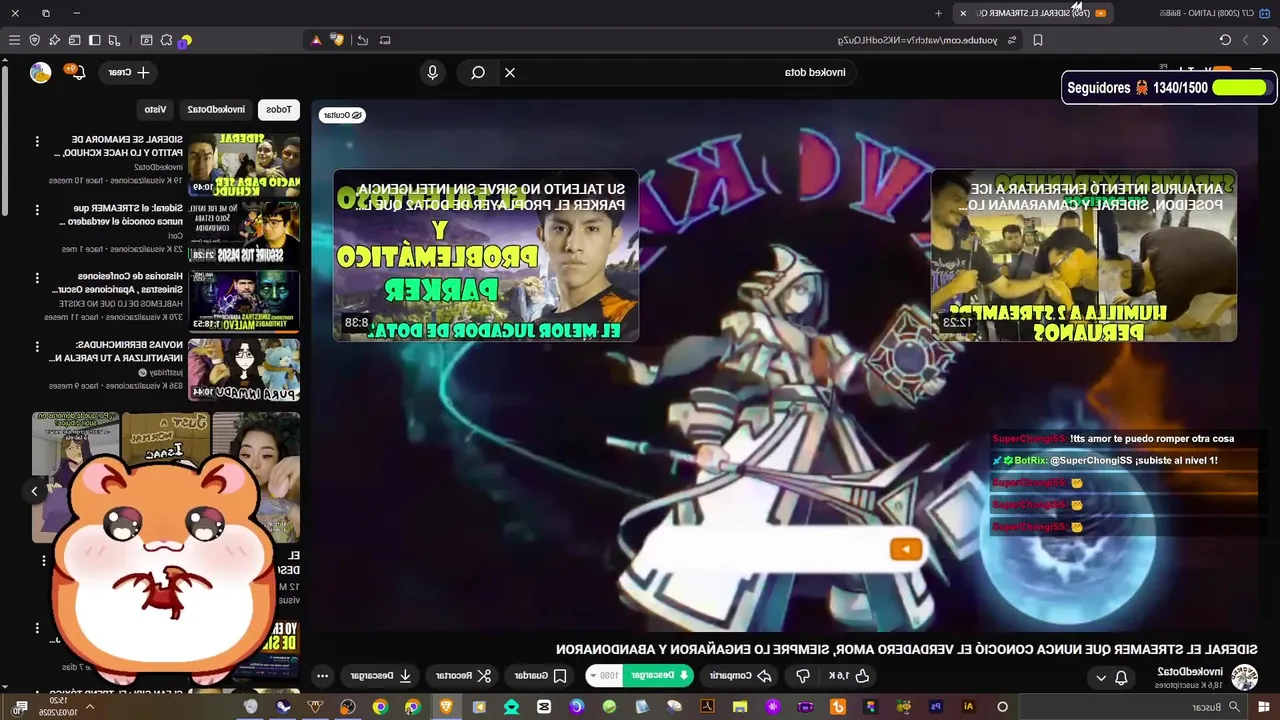The width and height of the screenshot is (1280, 720).
Task: Open the CapCut taskbar icon
Action: click(x=543, y=707)
